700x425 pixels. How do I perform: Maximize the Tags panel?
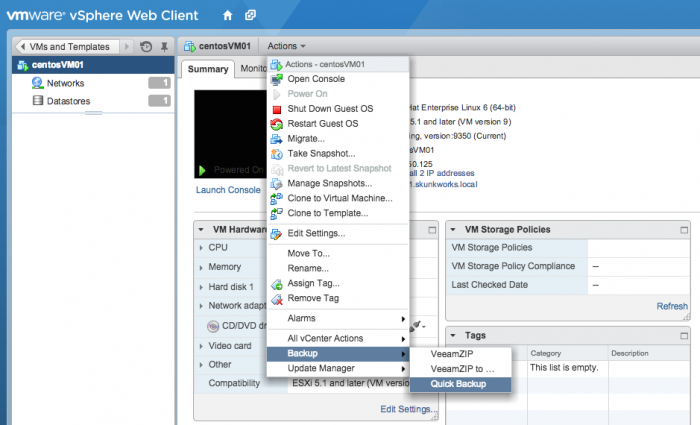(684, 336)
